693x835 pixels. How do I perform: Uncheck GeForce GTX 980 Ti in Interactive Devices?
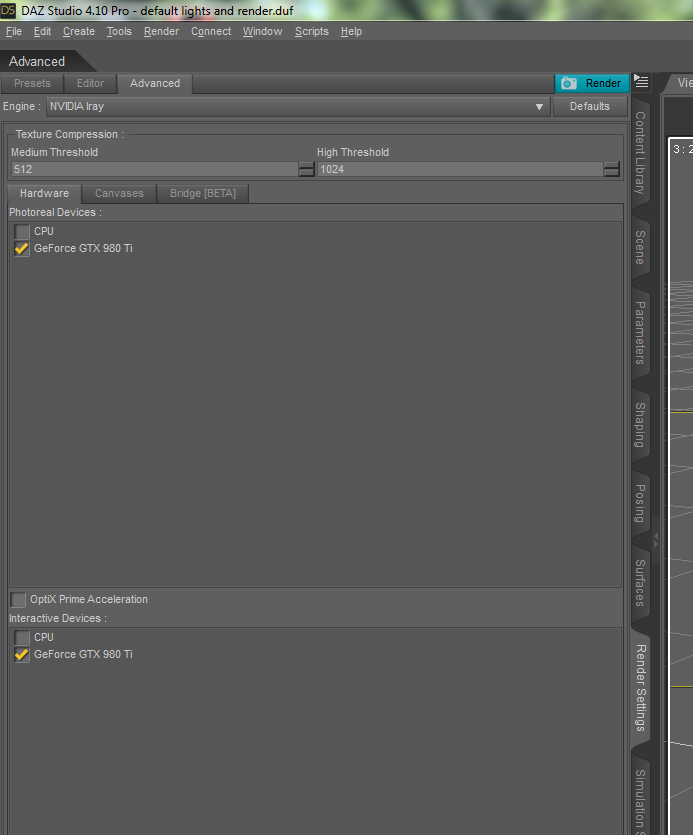pos(22,654)
